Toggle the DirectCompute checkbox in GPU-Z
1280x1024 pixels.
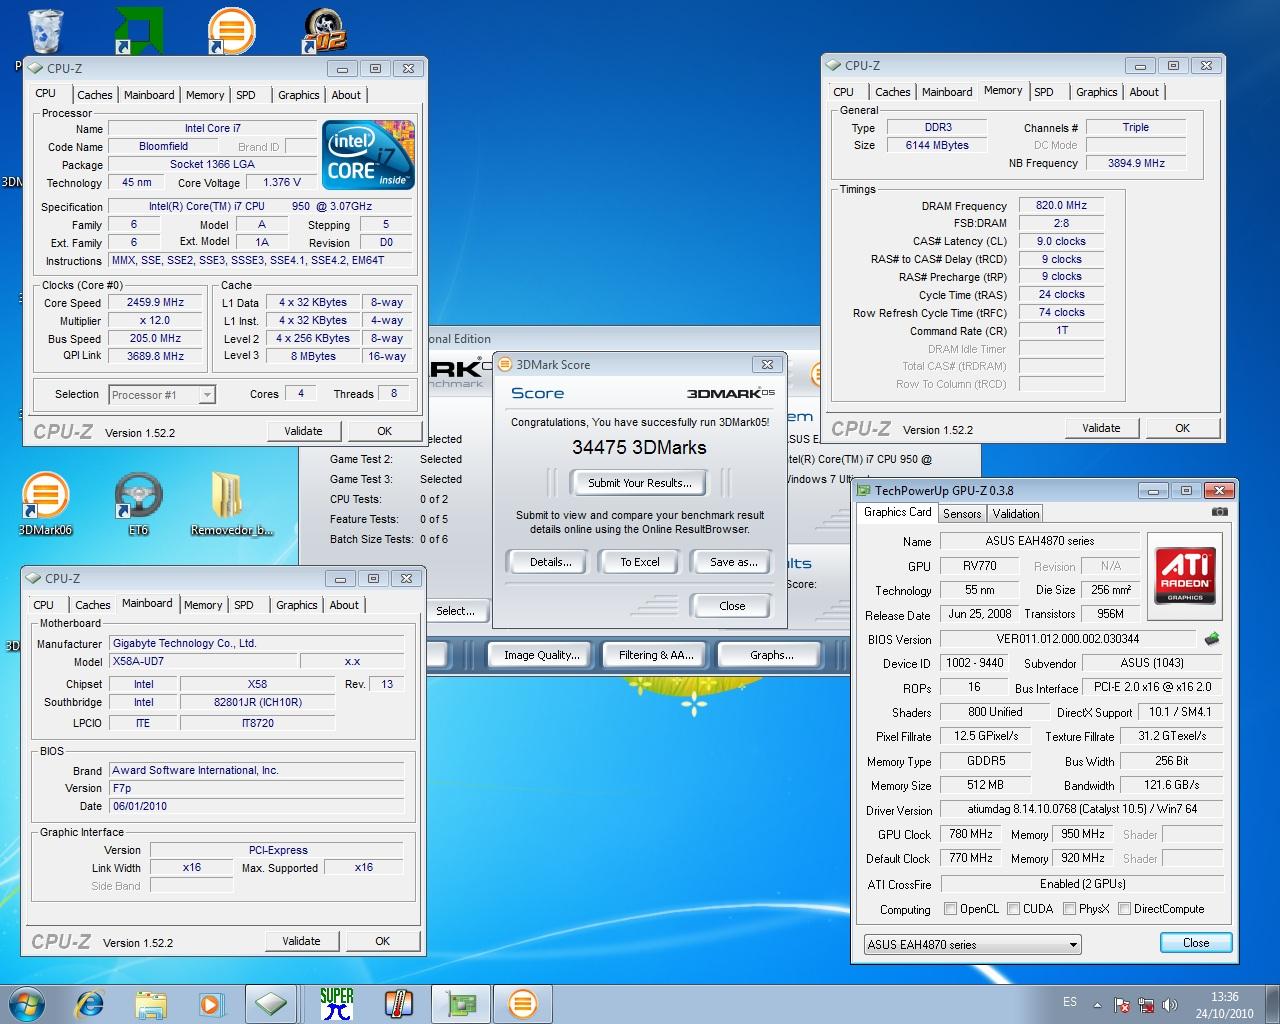pos(1125,909)
